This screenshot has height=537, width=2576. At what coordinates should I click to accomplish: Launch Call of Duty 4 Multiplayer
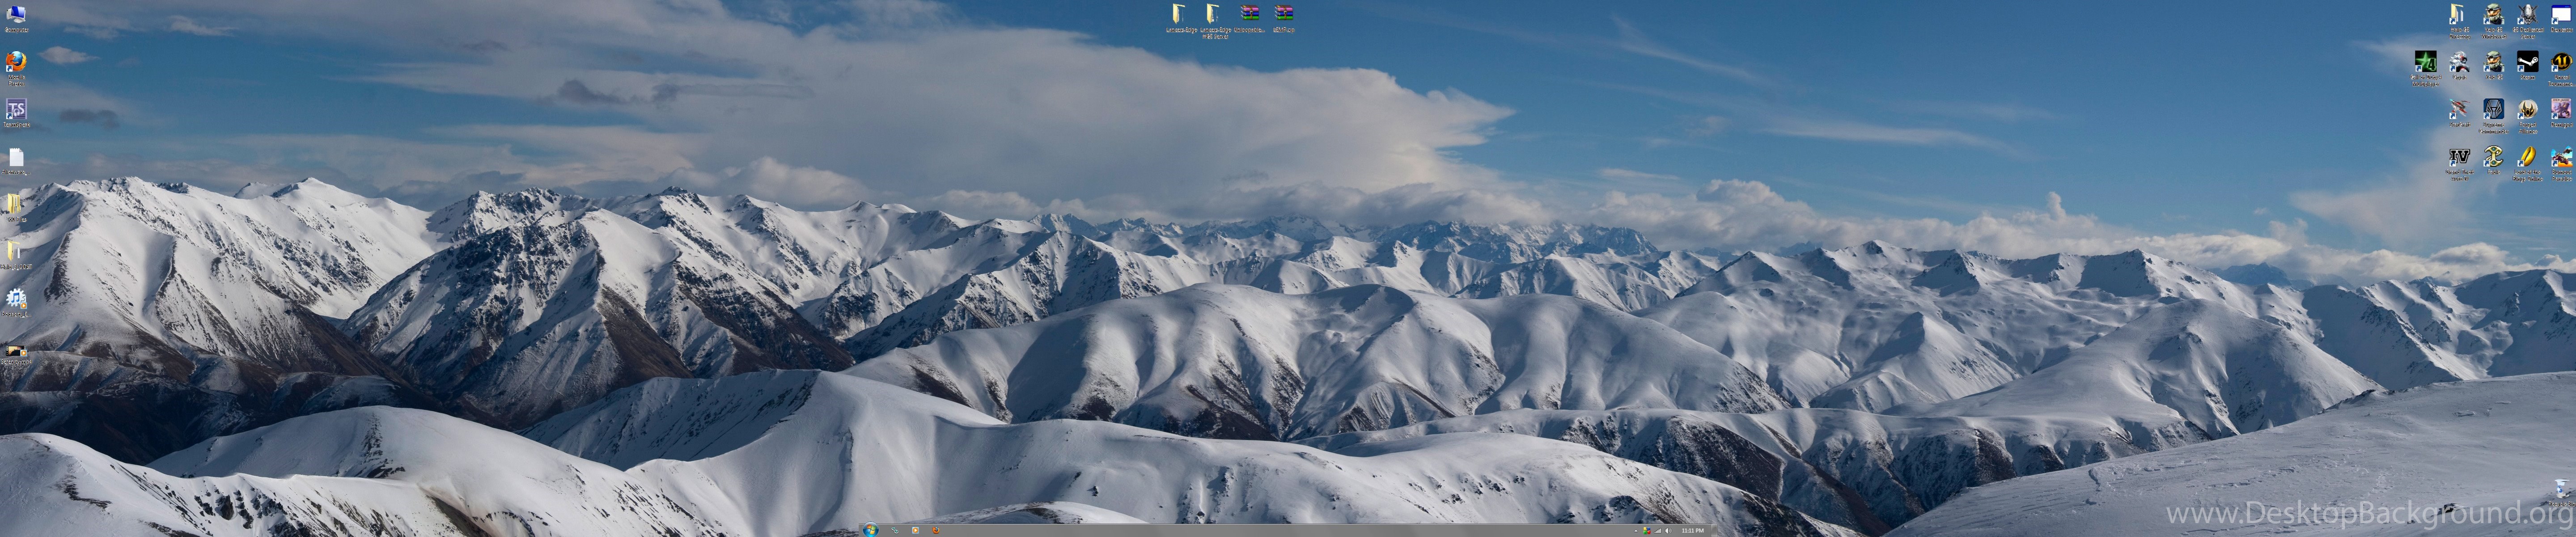[x=2426, y=67]
